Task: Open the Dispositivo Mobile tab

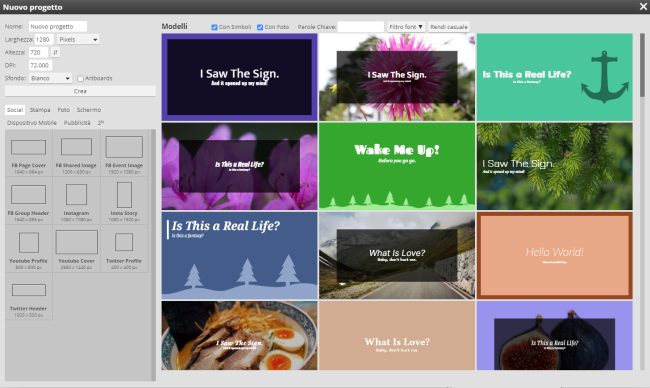Action: pyautogui.click(x=32, y=123)
